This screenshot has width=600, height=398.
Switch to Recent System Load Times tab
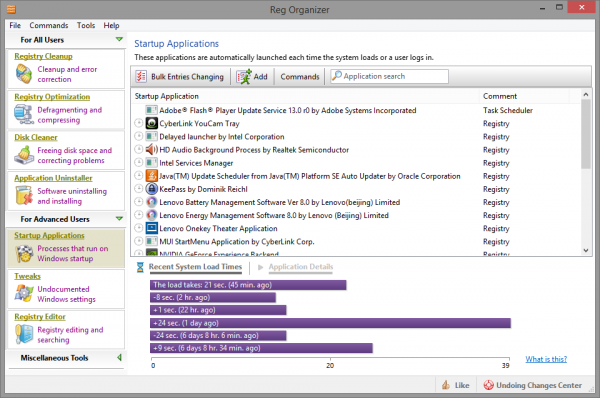[195, 267]
